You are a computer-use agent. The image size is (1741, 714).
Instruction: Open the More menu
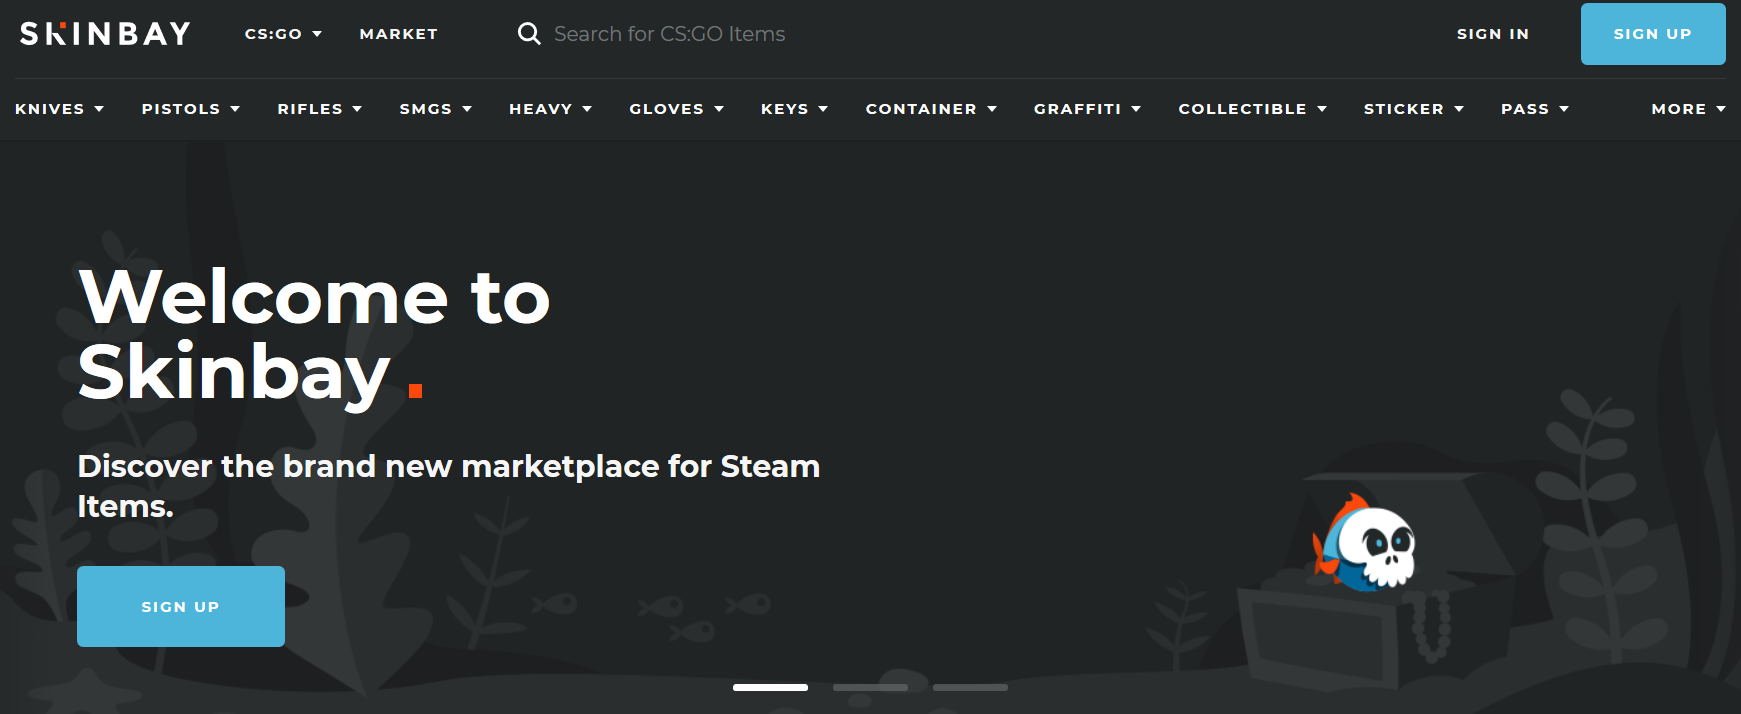(x=1688, y=109)
